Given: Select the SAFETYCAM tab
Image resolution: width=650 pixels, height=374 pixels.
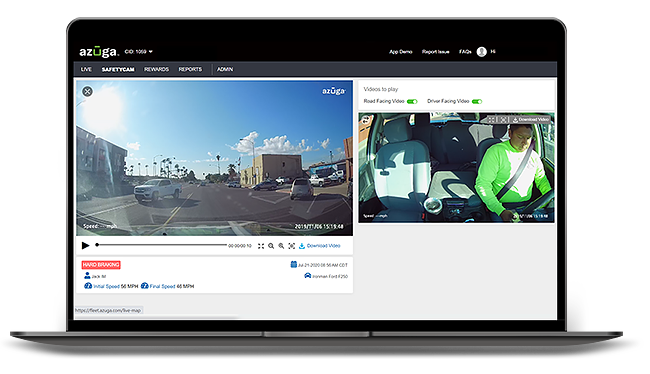Looking at the screenshot, I should pyautogui.click(x=118, y=69).
